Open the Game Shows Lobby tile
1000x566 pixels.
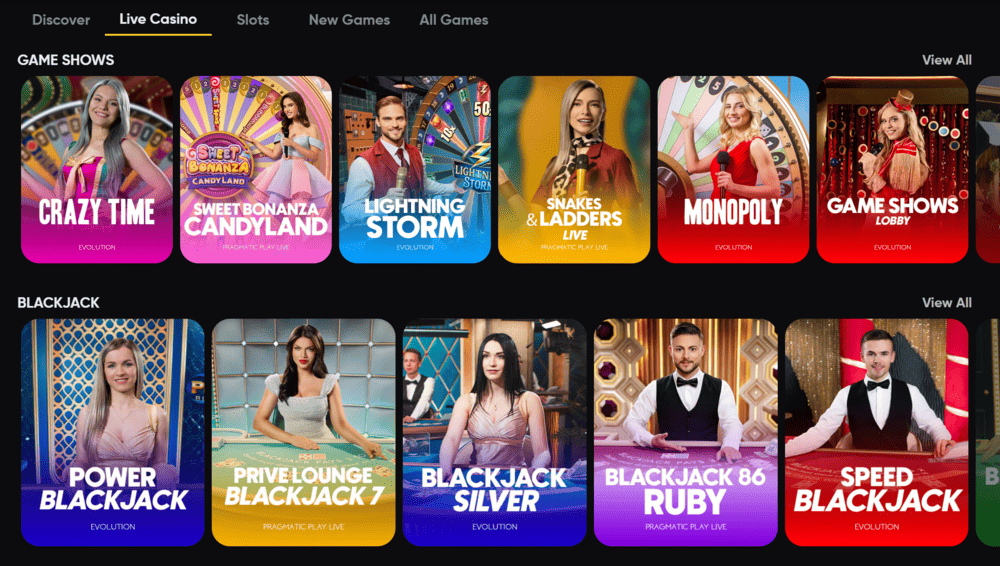892,170
